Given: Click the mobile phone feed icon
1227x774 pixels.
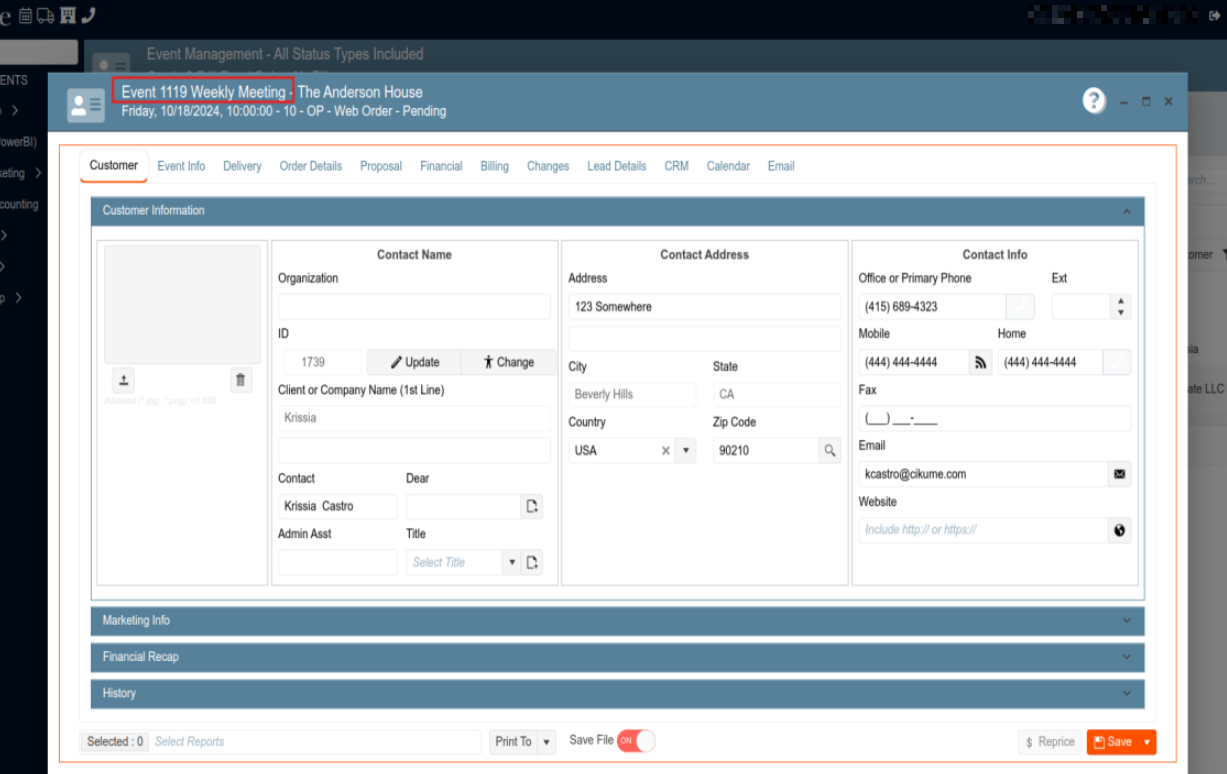Looking at the screenshot, I should (980, 363).
